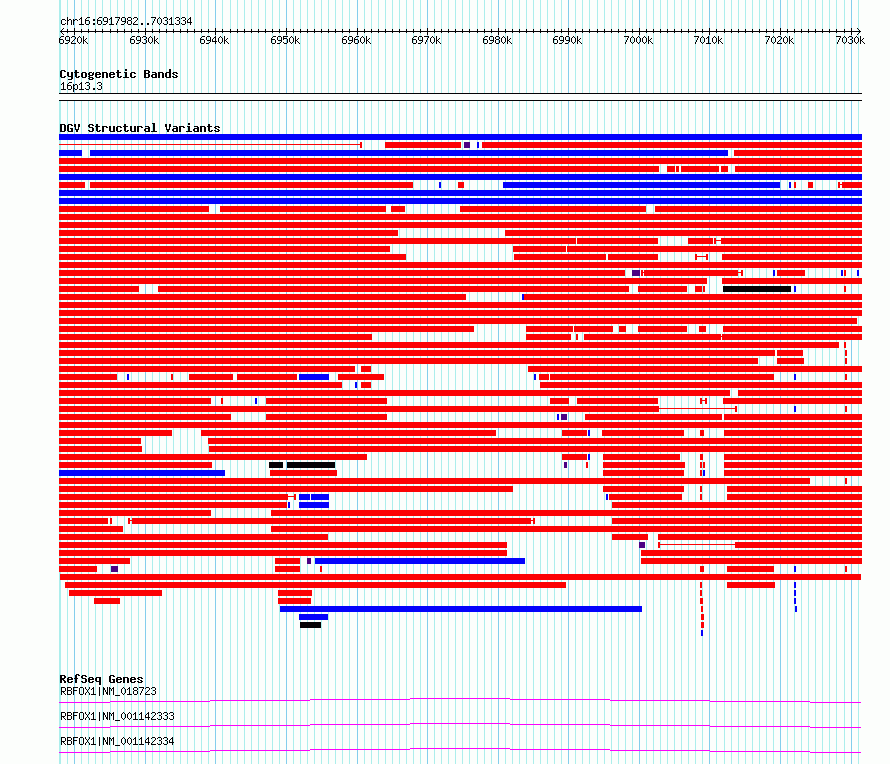Click the long black variant bar near 6950k
Viewport: 890px width, 764px height.
310,465
